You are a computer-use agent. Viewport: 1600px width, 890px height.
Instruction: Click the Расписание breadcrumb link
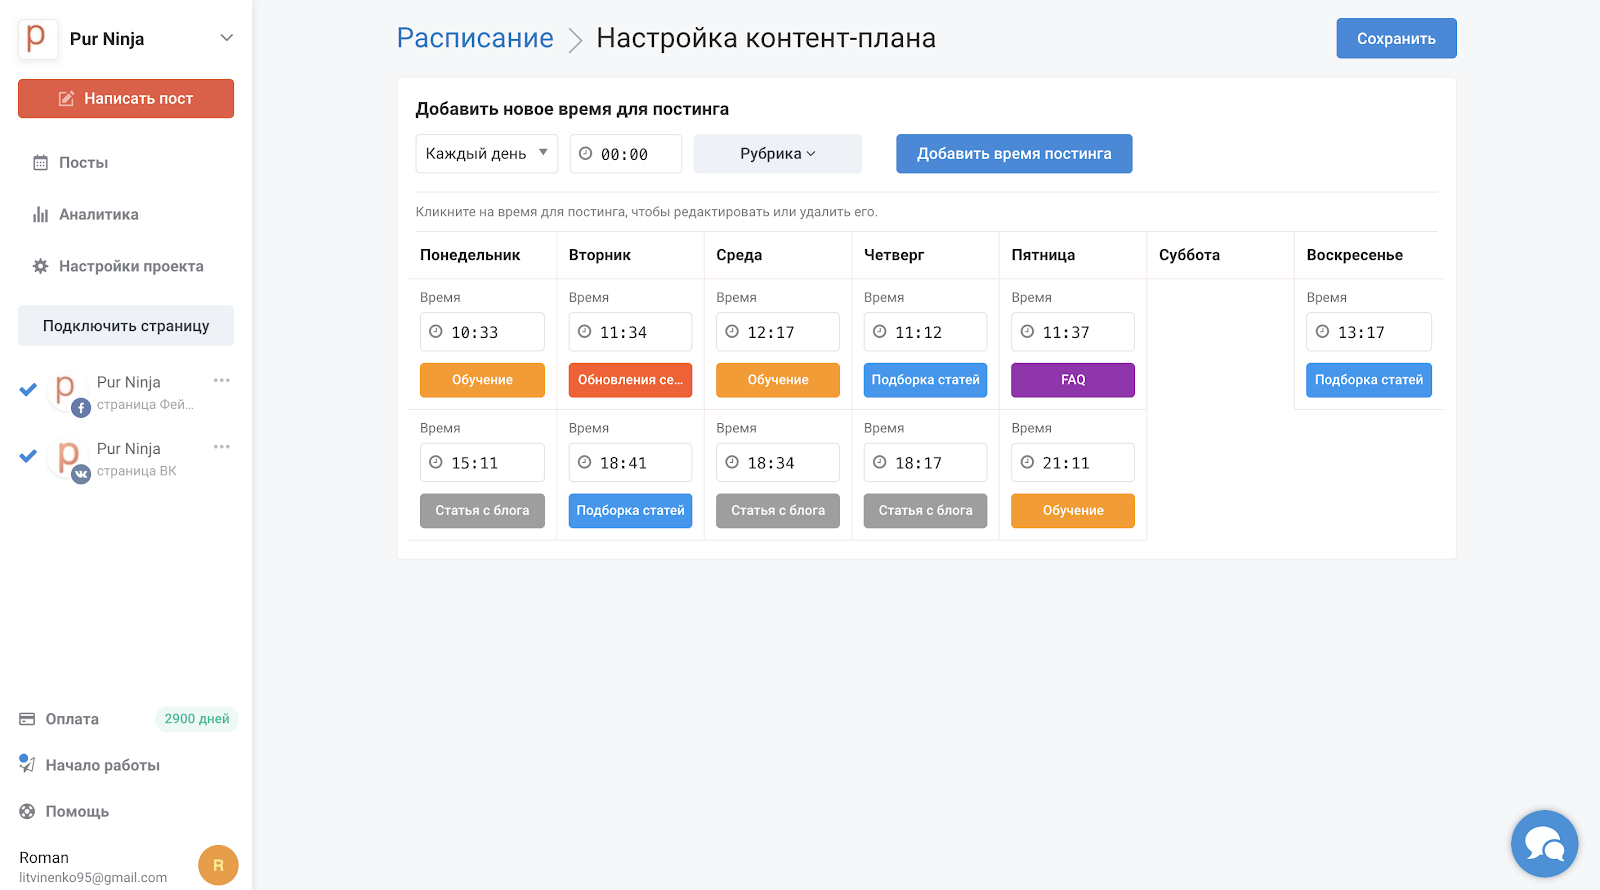(x=475, y=38)
